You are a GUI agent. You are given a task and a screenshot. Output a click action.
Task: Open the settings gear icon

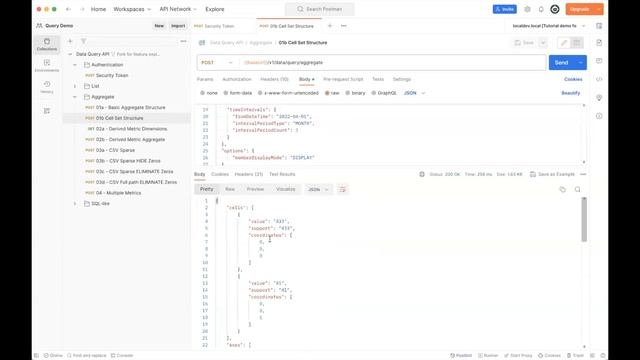[527, 9]
